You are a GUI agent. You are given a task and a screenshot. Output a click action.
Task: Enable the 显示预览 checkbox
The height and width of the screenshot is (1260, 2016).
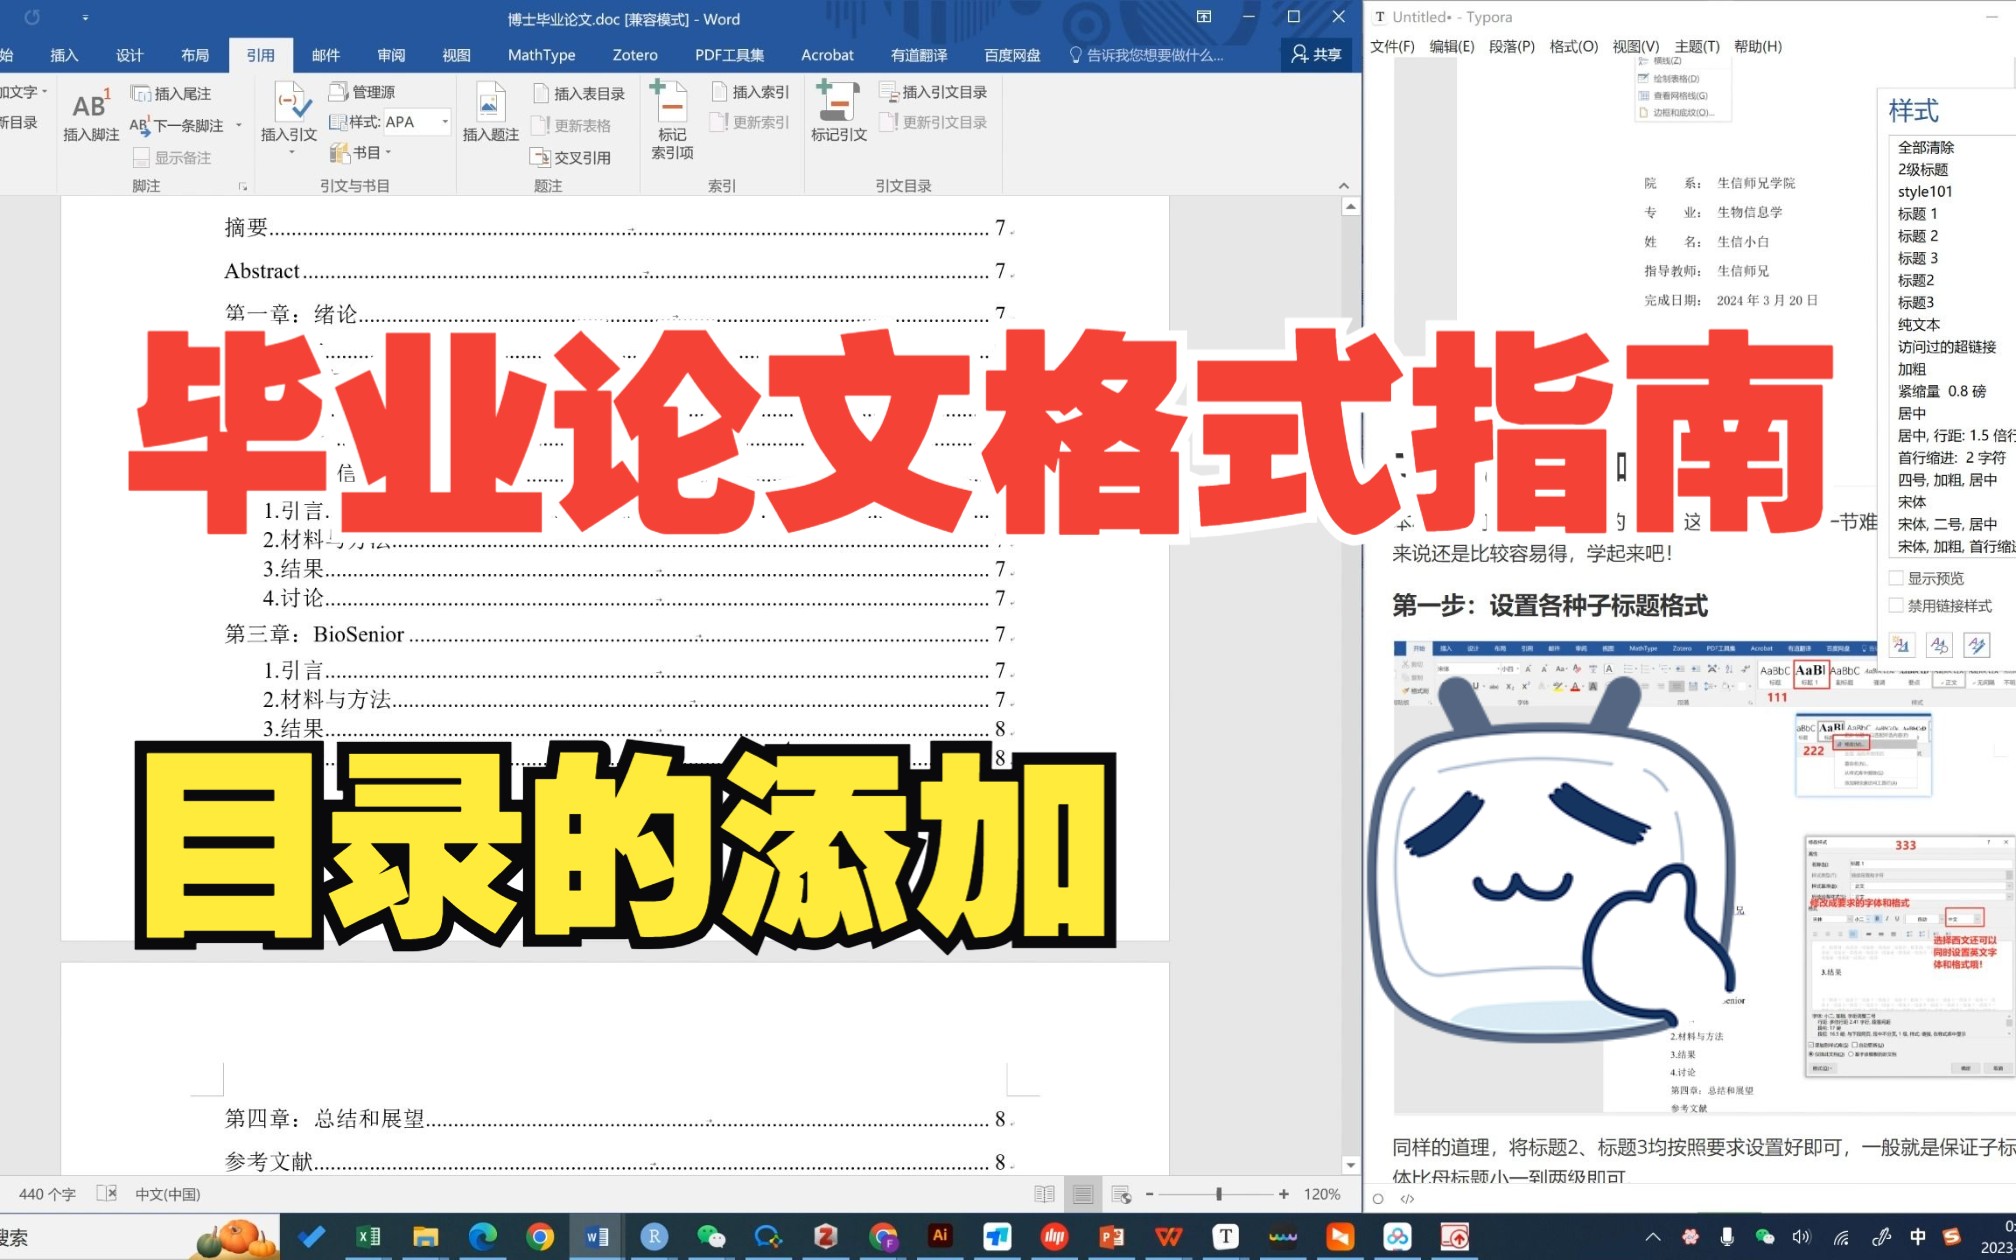coord(1896,578)
